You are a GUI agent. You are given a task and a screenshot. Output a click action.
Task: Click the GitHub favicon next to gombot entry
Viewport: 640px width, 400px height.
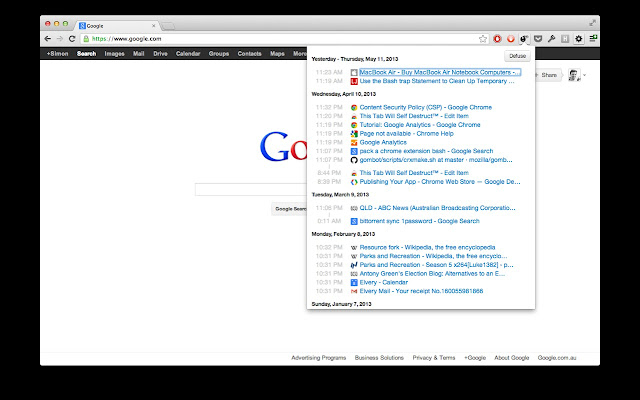(354, 160)
